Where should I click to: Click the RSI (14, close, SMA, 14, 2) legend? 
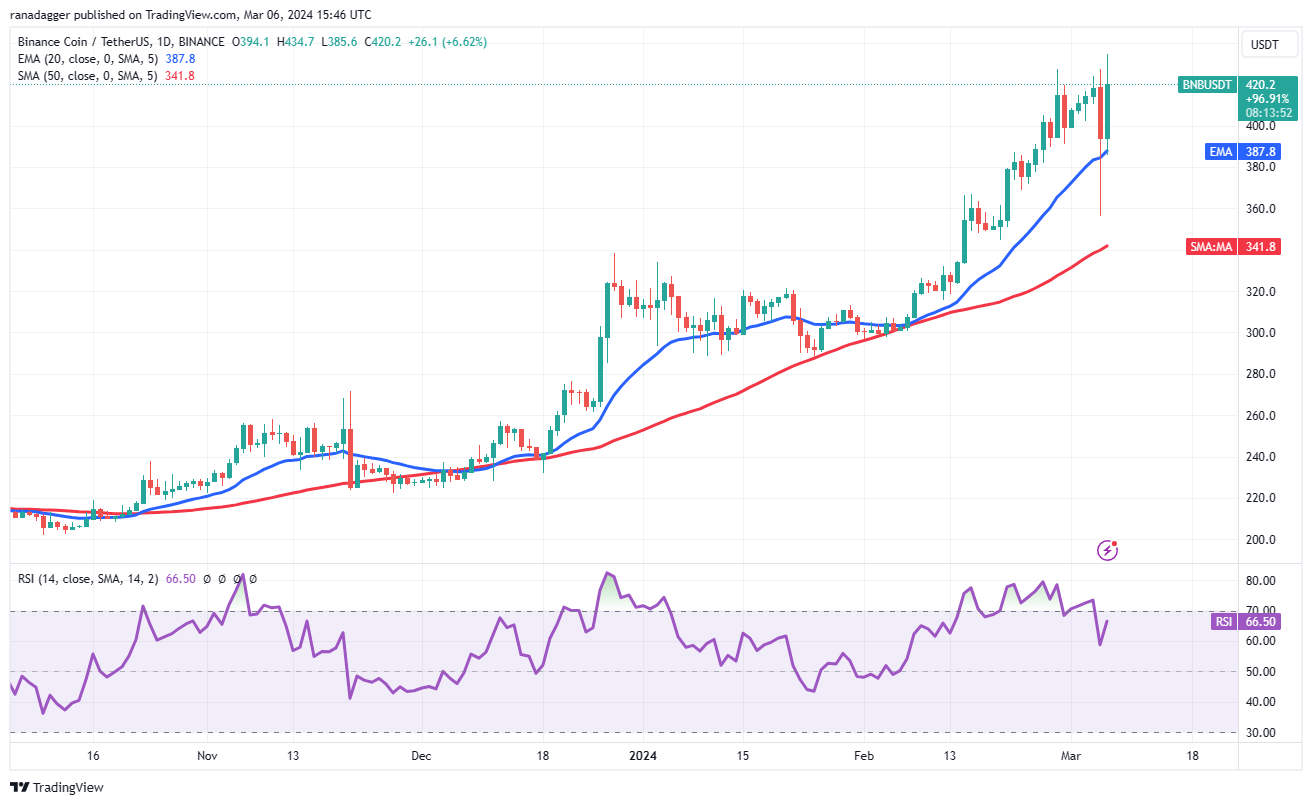click(x=86, y=579)
